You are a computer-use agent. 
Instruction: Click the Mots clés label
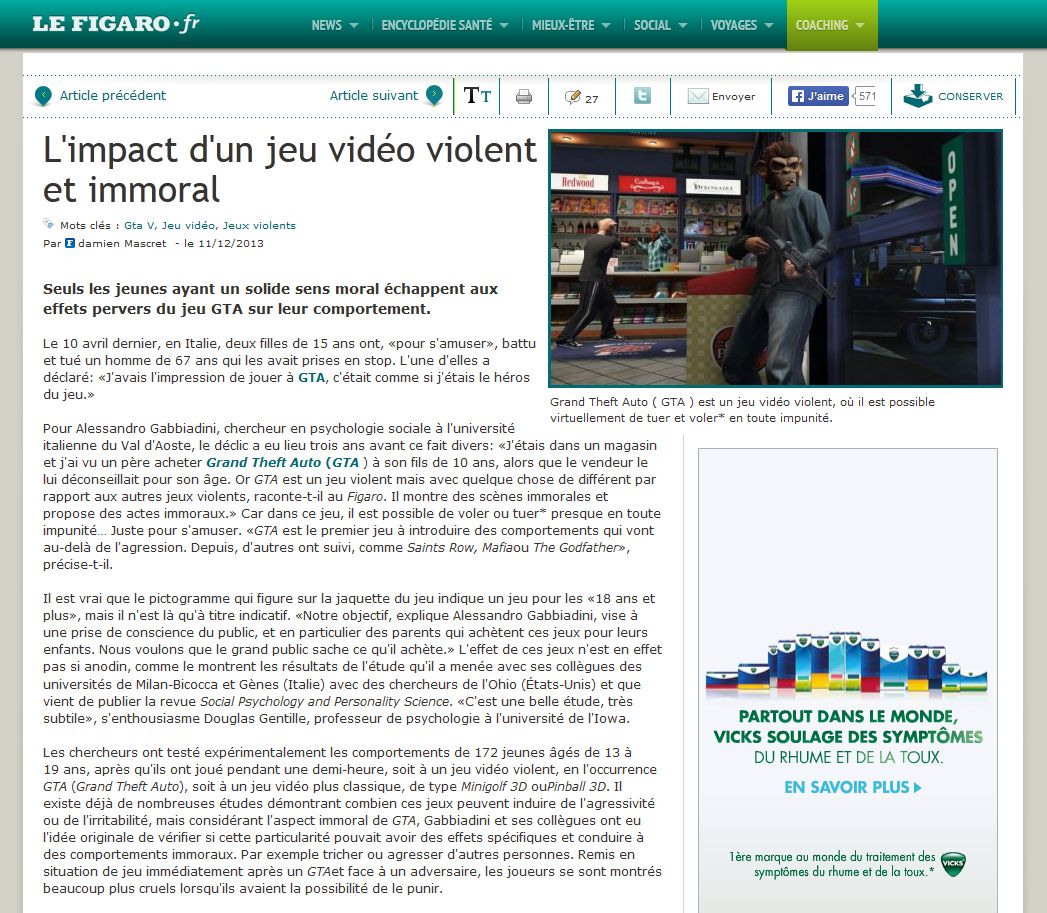(x=89, y=226)
